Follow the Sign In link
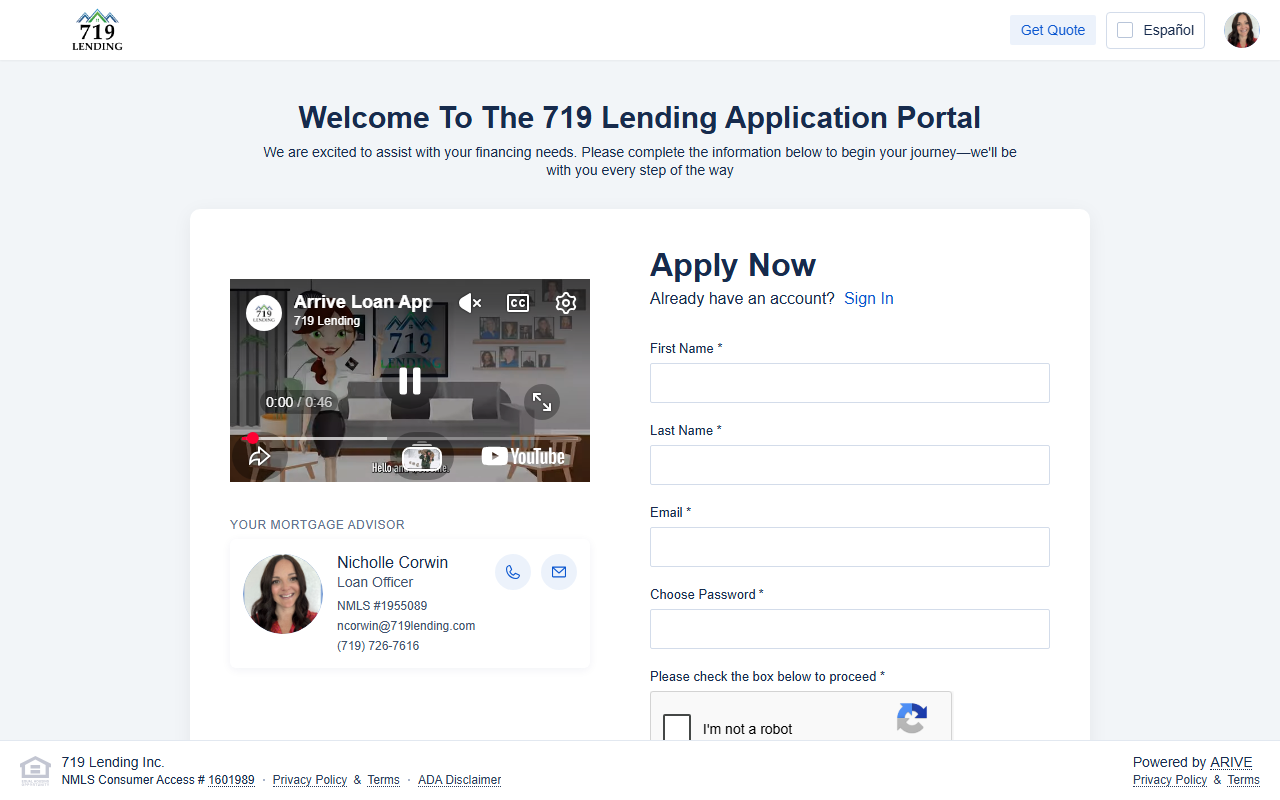The width and height of the screenshot is (1280, 800). coord(869,298)
